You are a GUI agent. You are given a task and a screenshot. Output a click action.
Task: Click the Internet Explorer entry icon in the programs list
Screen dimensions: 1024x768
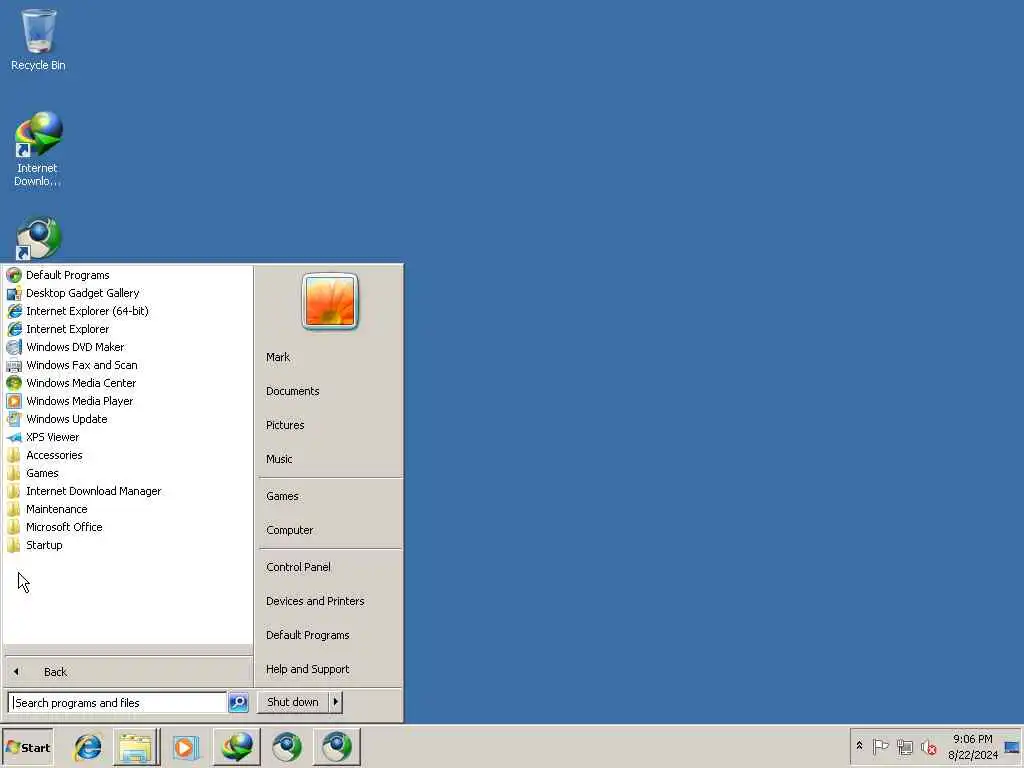[14, 329]
